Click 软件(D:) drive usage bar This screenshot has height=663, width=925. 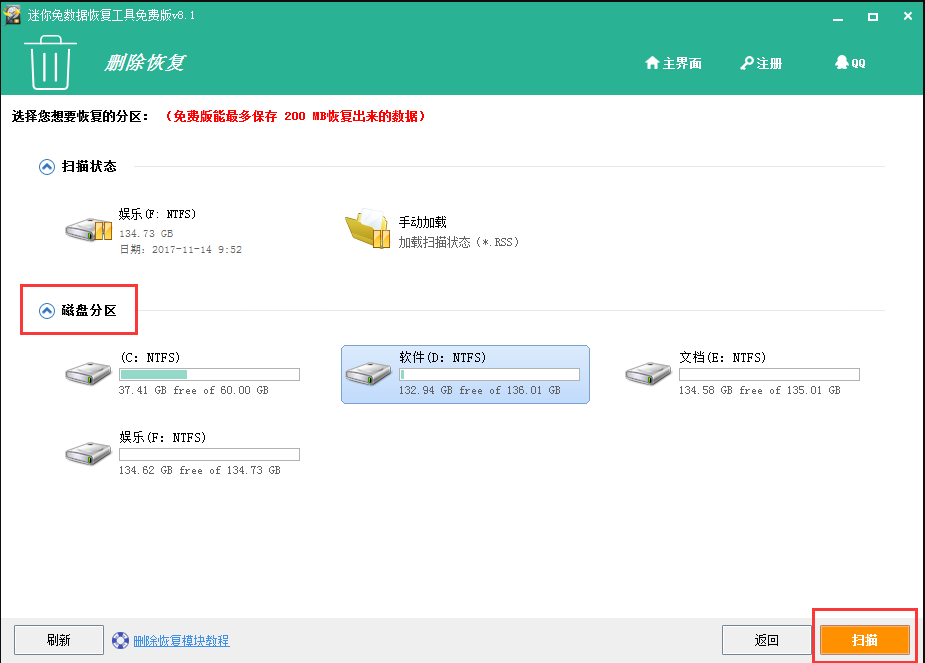(x=490, y=375)
